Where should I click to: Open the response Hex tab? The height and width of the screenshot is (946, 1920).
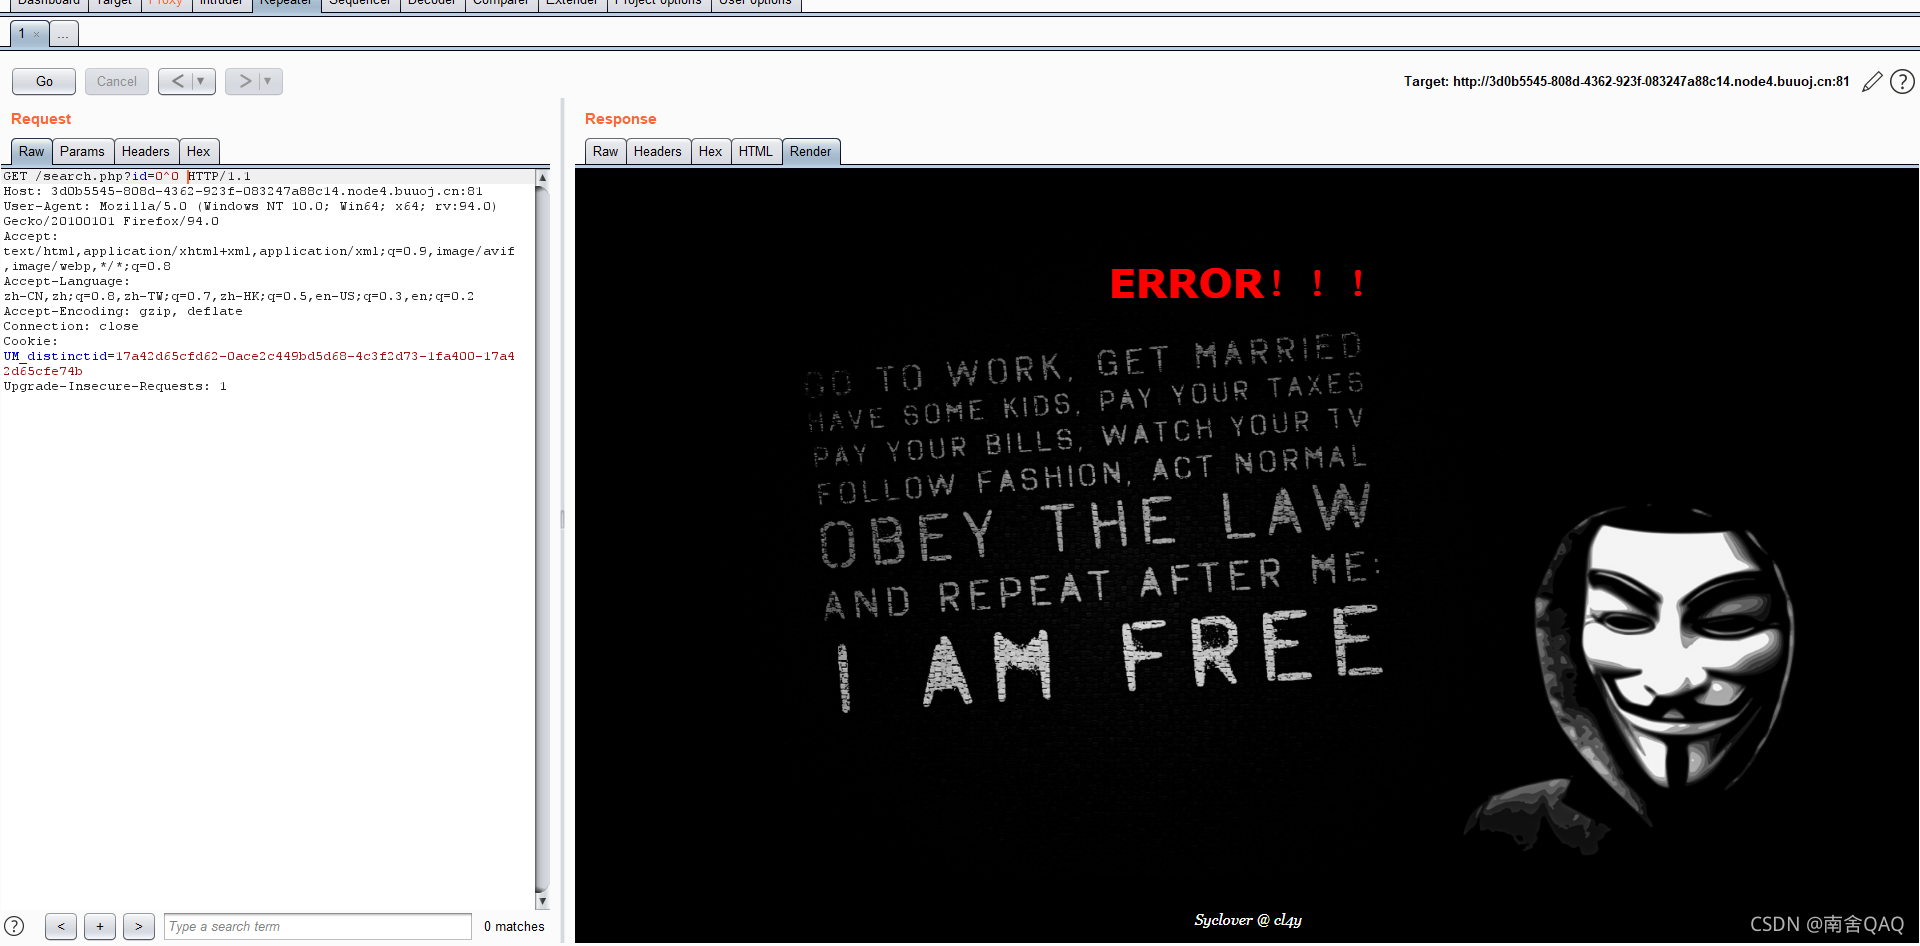coord(711,151)
